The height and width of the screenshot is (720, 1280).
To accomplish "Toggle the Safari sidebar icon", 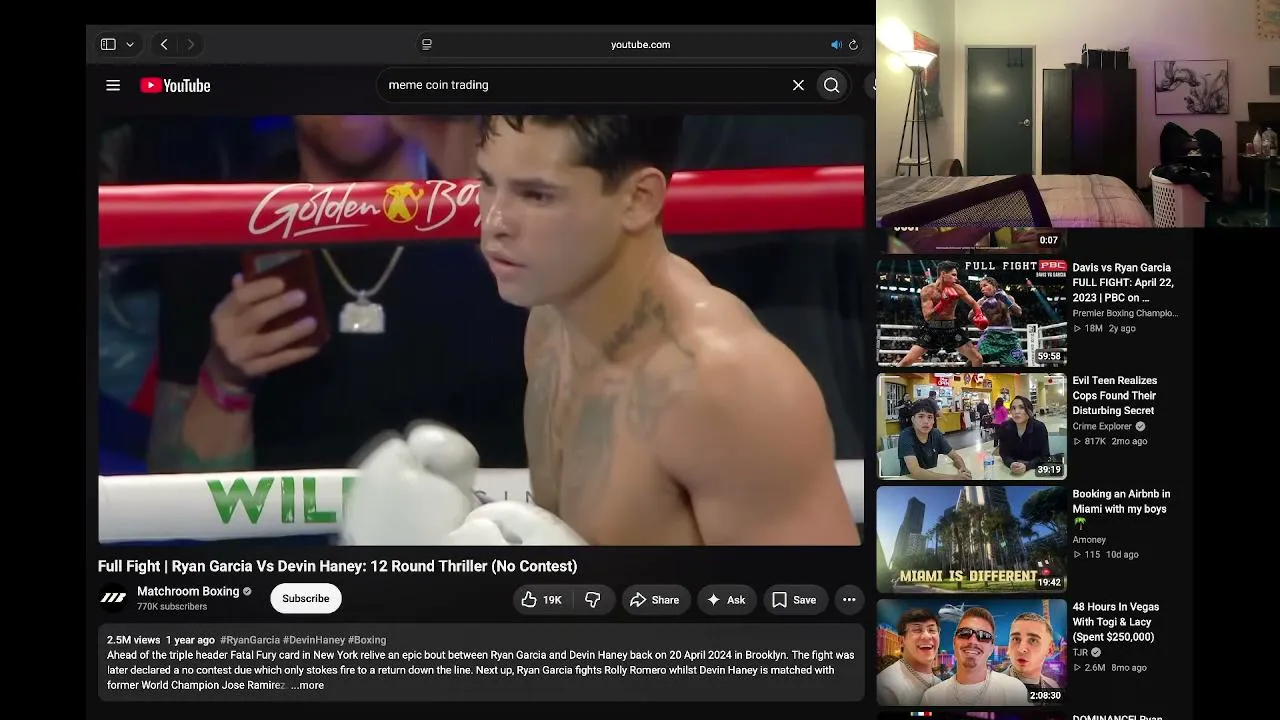I will (x=108, y=45).
